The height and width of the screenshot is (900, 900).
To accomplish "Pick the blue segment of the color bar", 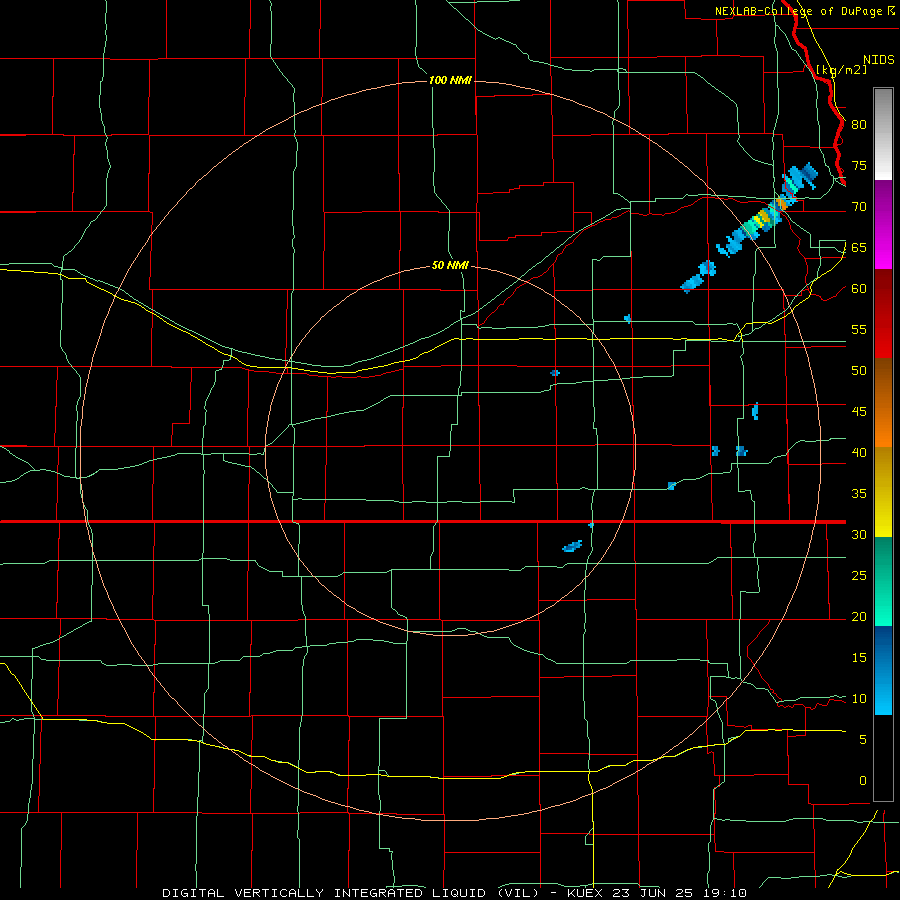I will 883,670.
